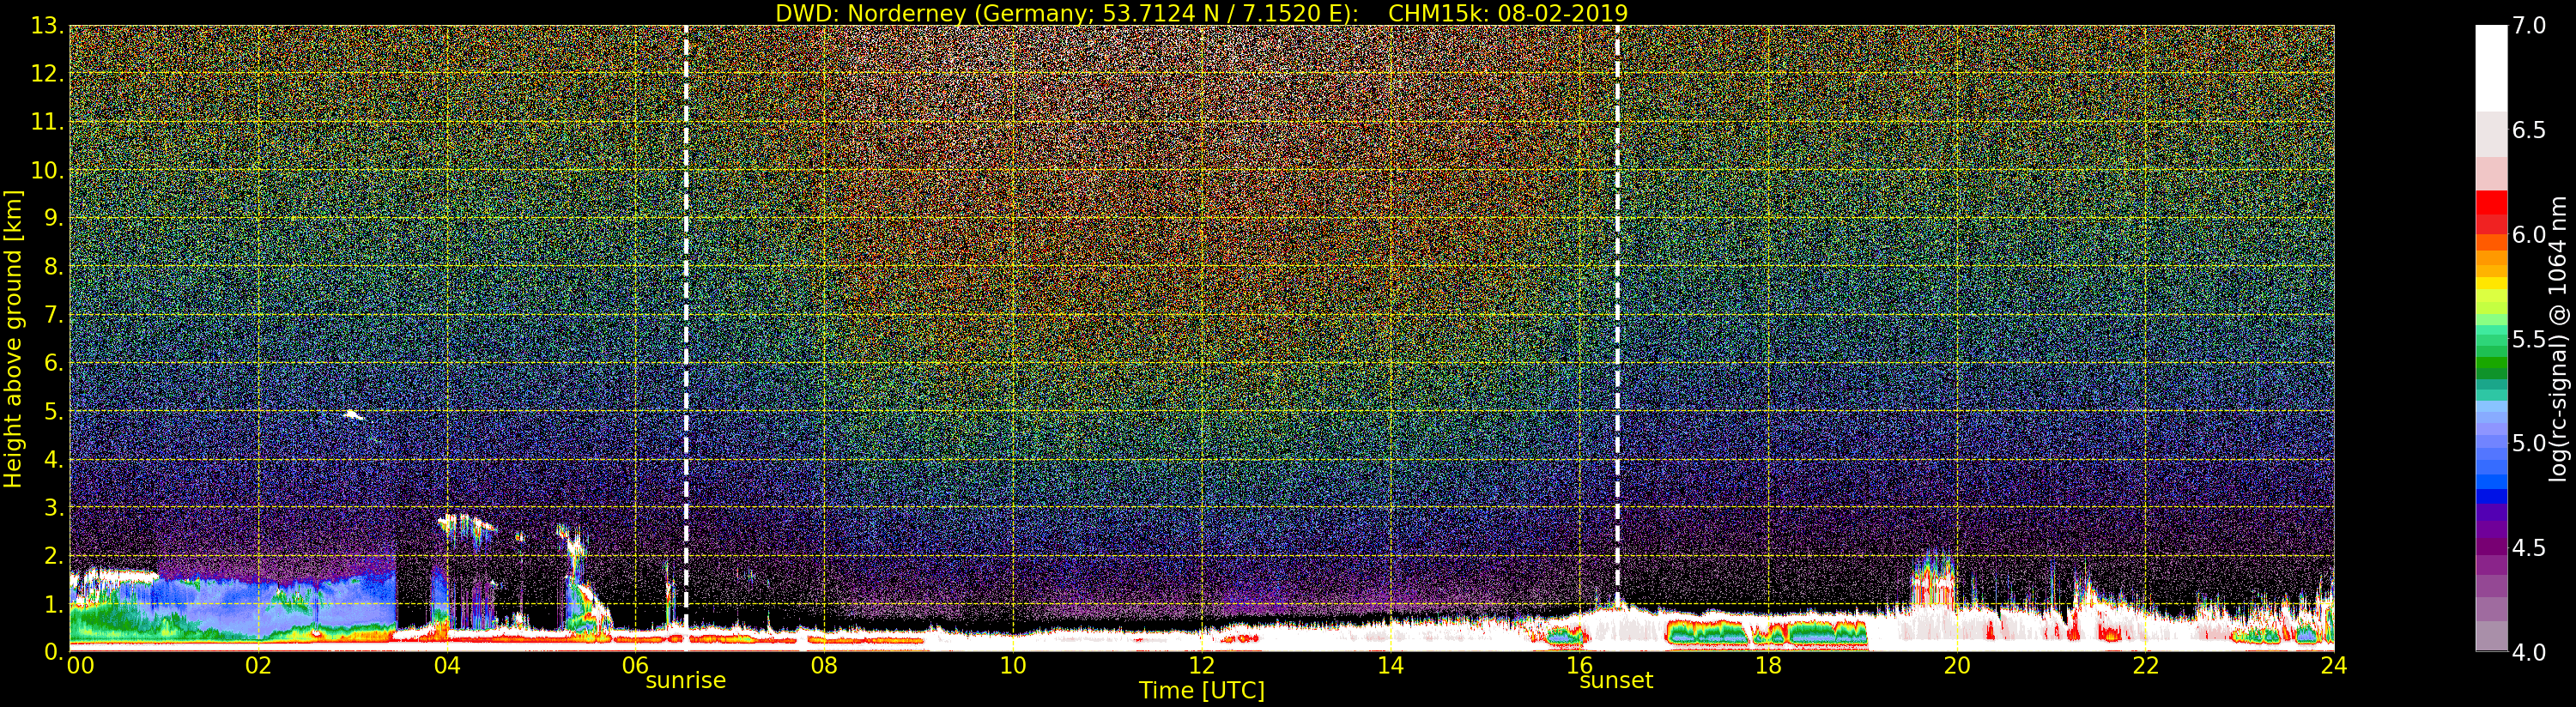Click the small white streak near 5 km at 03 UTC
Image resolution: width=2576 pixels, height=707 pixels.
(352, 414)
